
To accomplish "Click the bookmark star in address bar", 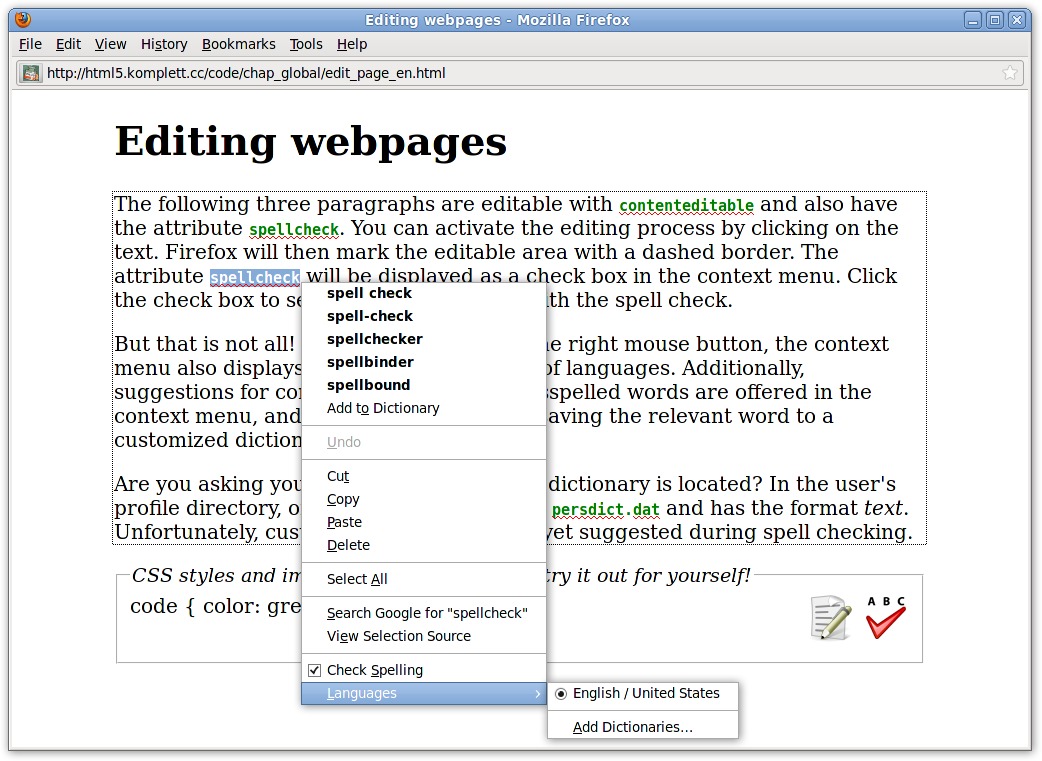I will [1009, 73].
